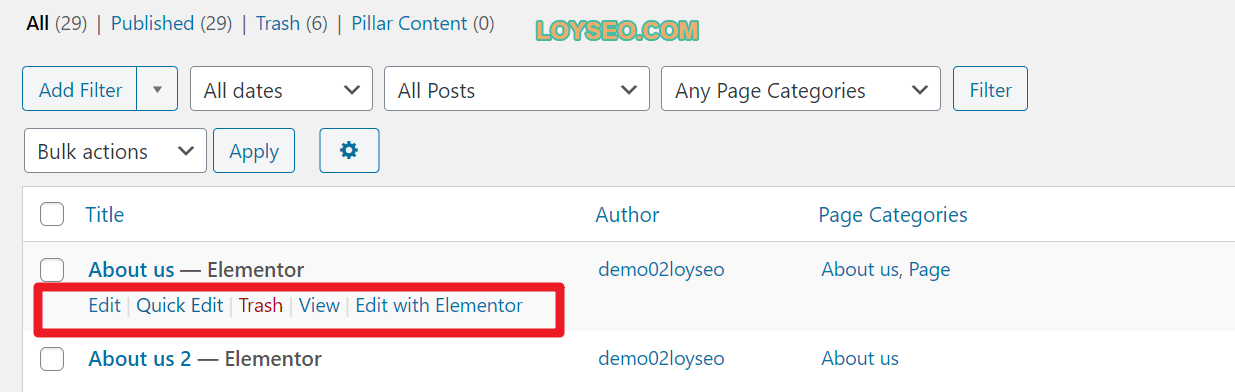Screen dimensions: 1235x392
Task: Open the All dates dropdown
Action: [x=281, y=89]
